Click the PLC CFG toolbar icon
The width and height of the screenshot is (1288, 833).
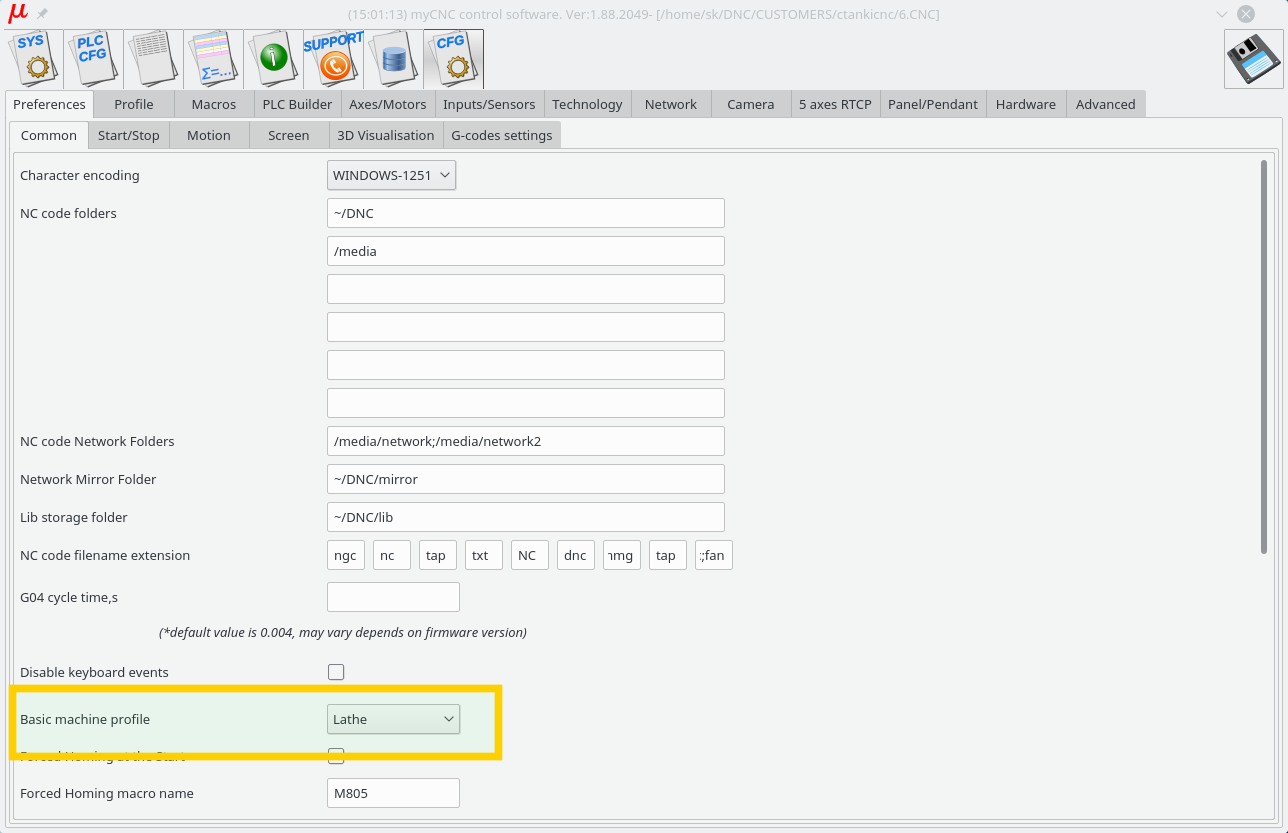pos(94,58)
